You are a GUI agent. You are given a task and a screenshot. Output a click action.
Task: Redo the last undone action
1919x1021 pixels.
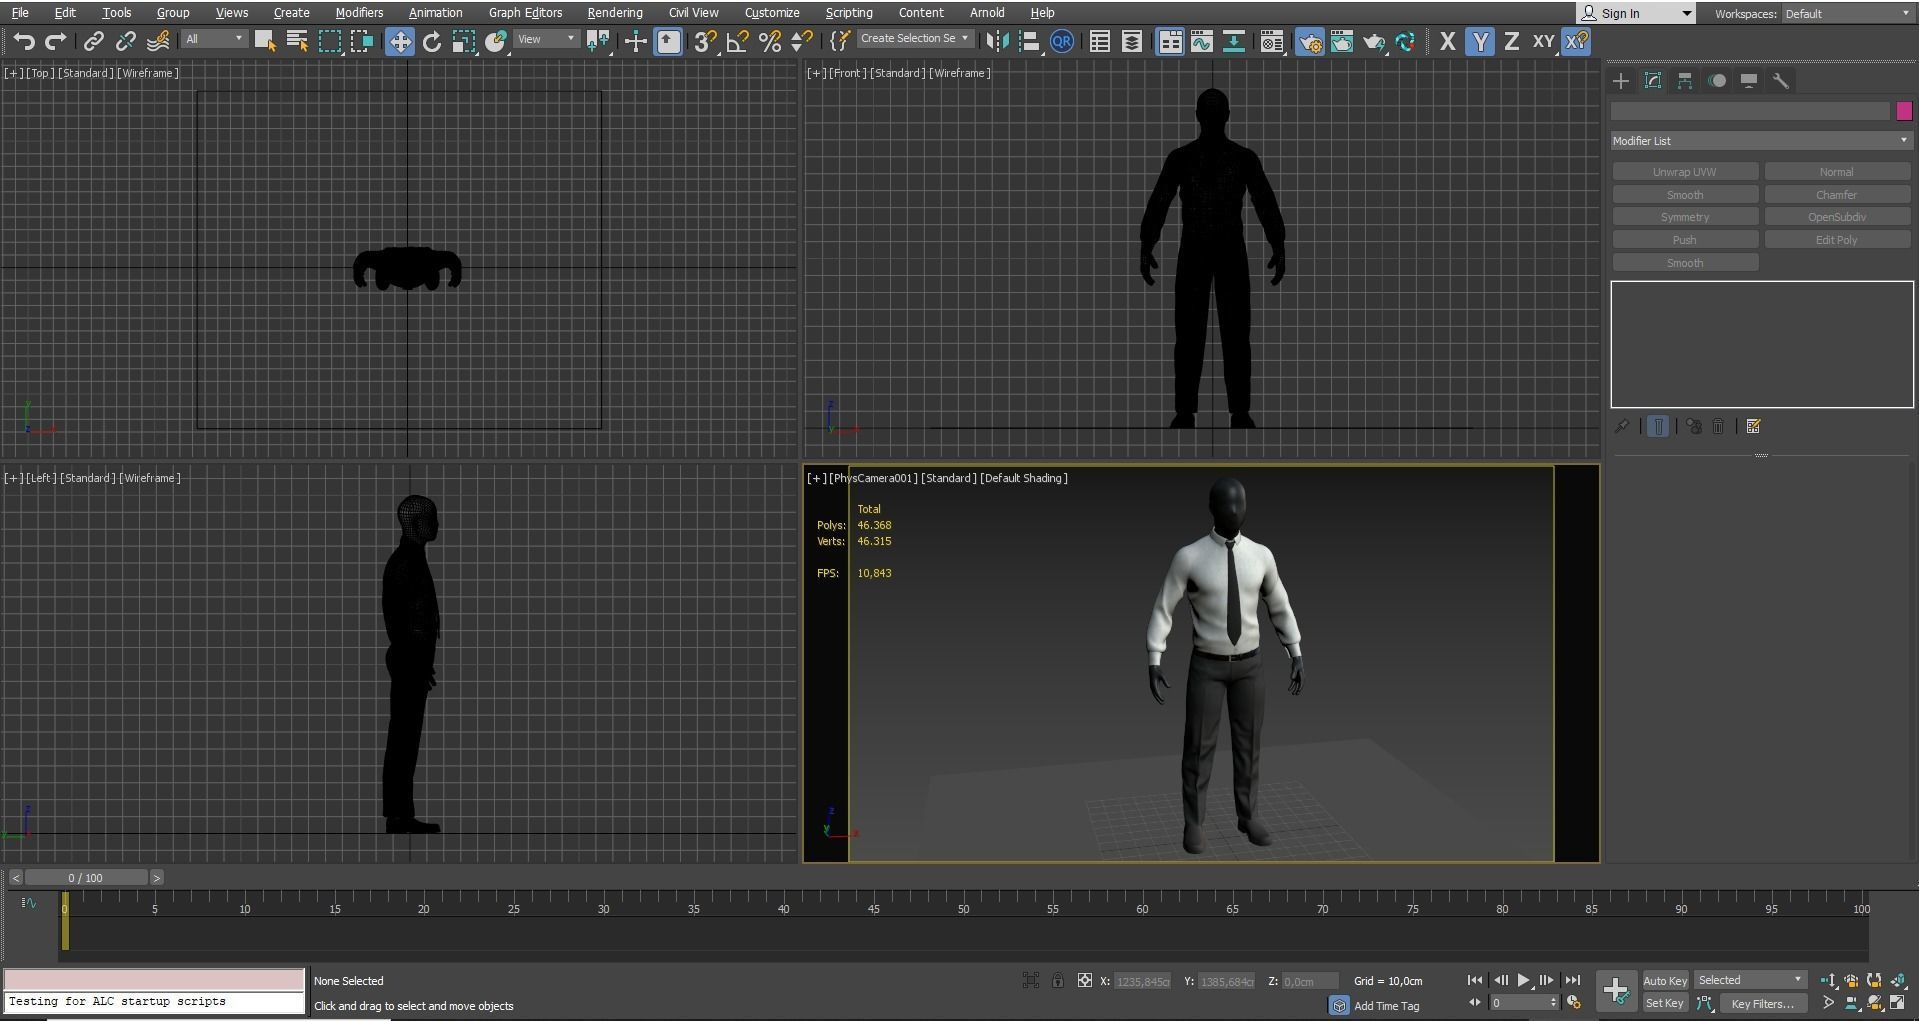tap(56, 41)
